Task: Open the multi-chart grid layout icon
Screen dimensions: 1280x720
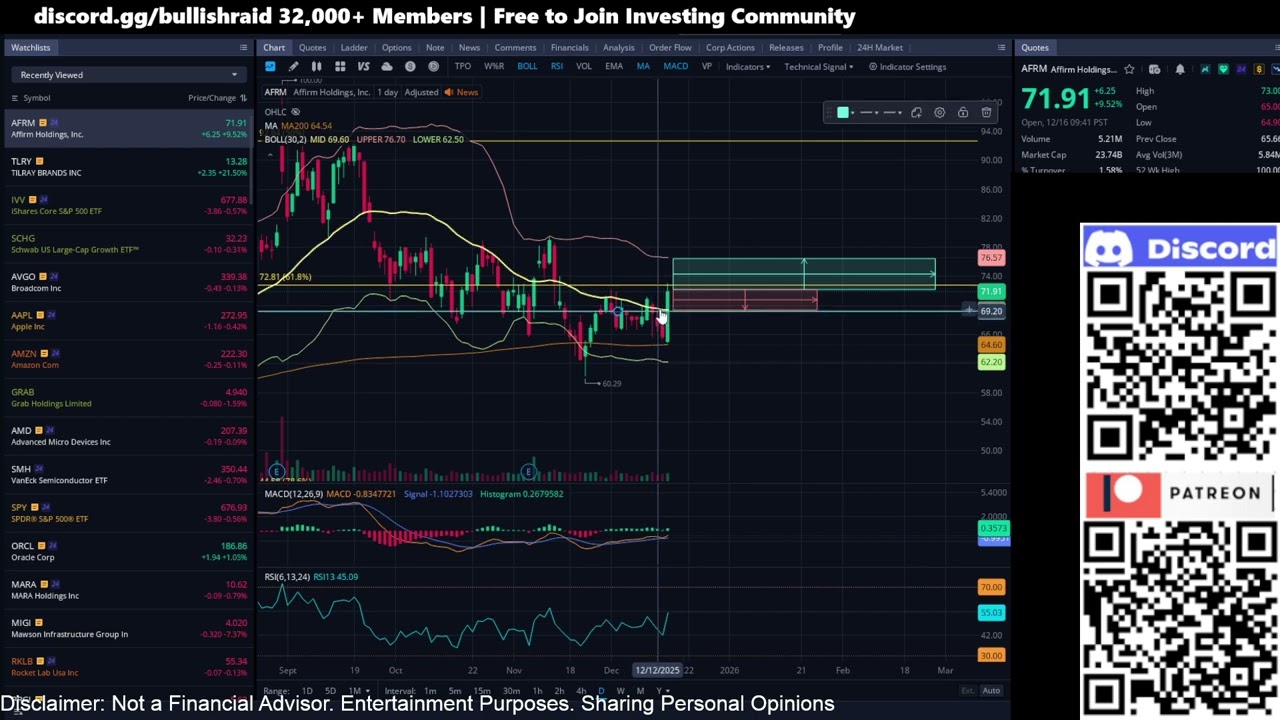Action: pos(340,67)
